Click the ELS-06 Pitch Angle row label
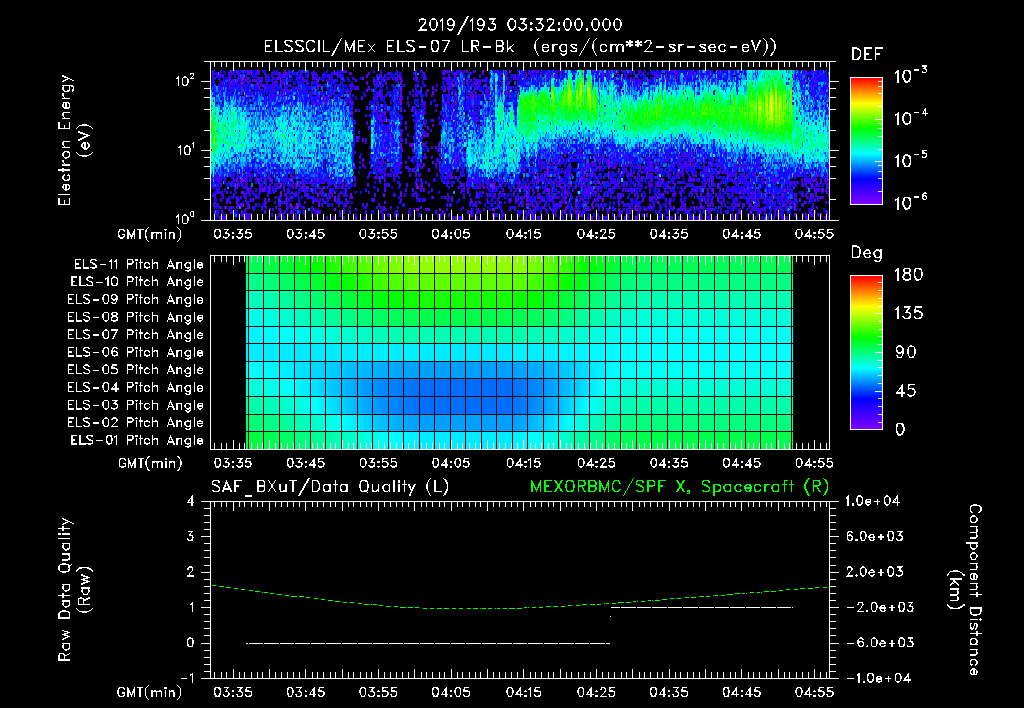Screen dimensions: 1024x708 tap(136, 353)
